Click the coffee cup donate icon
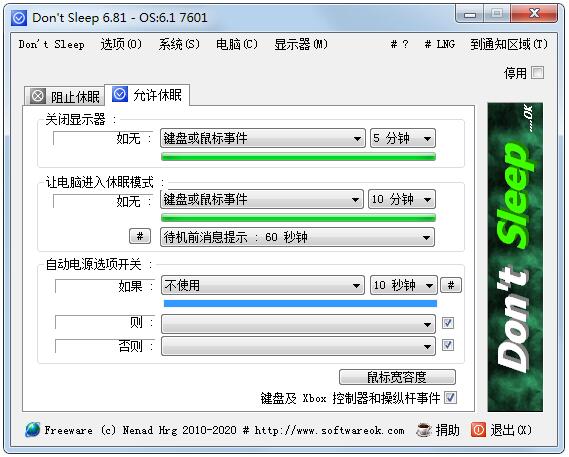This screenshot has width=569, height=457. [424, 430]
